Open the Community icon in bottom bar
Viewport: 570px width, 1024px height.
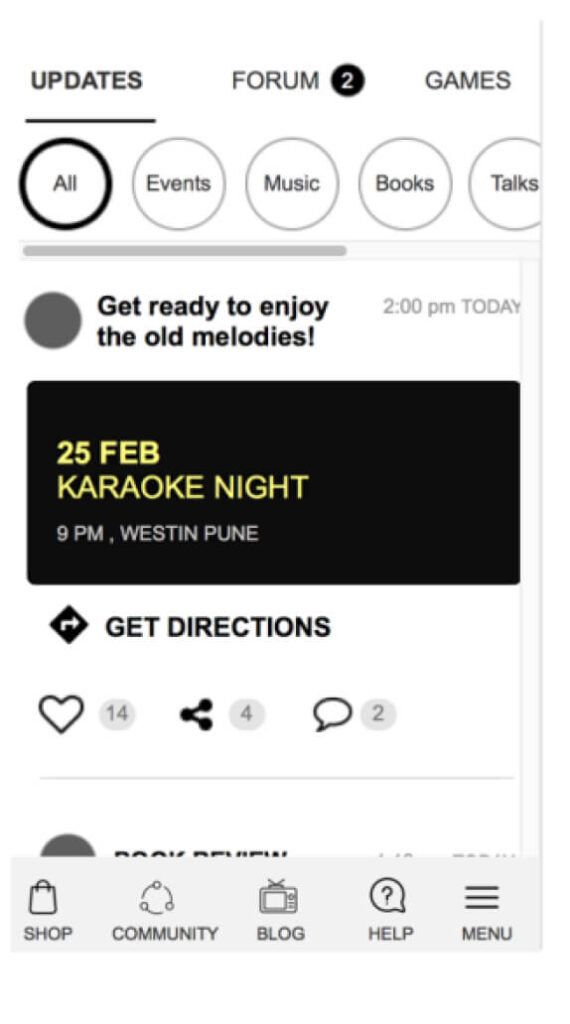tap(157, 897)
